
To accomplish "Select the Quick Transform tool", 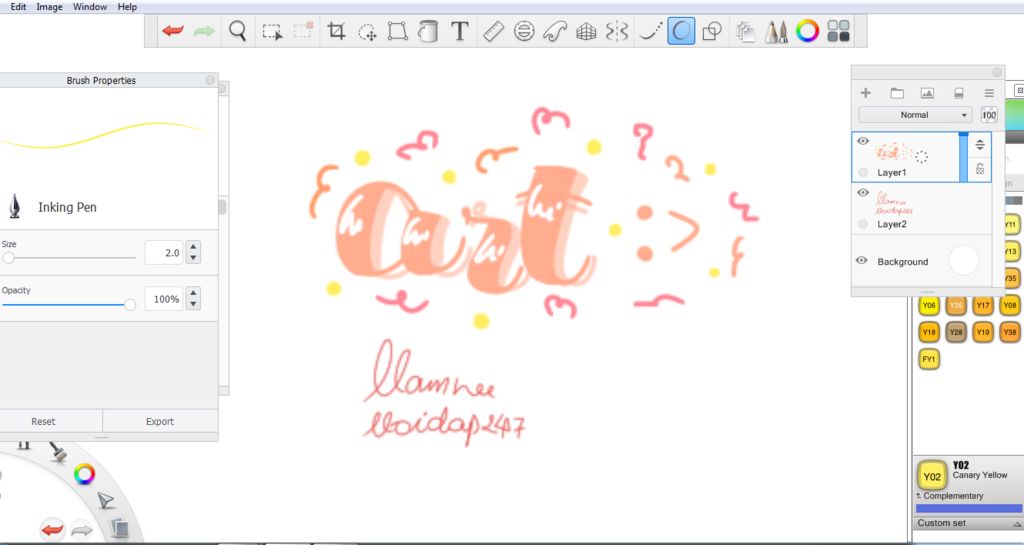I will [x=367, y=31].
